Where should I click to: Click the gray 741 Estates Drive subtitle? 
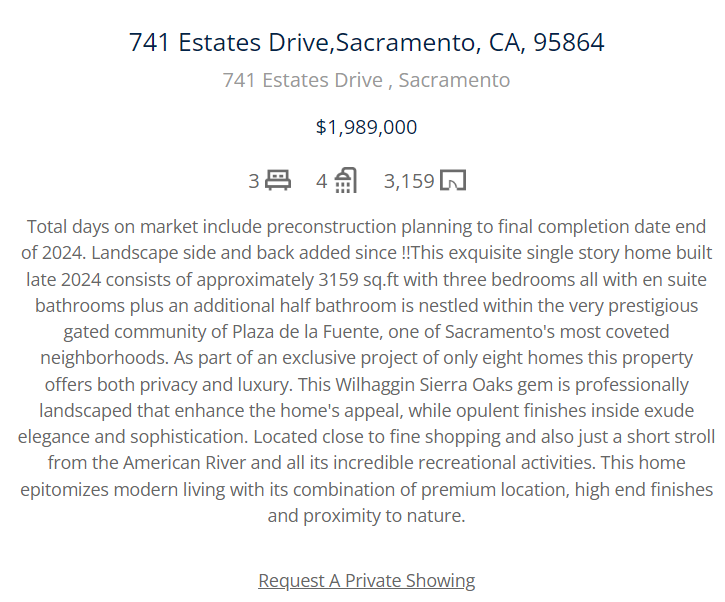coord(366,80)
